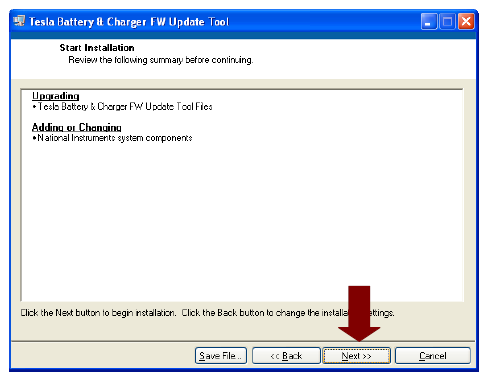
Task: Click the "Start Installation" header text
Action: 97,48
